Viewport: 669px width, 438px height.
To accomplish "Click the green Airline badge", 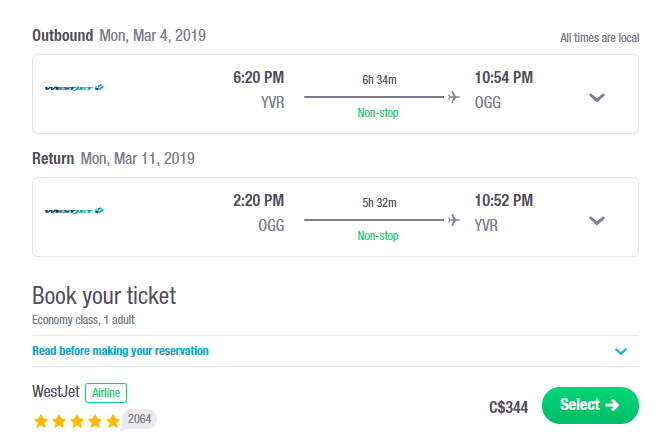I will coord(106,393).
